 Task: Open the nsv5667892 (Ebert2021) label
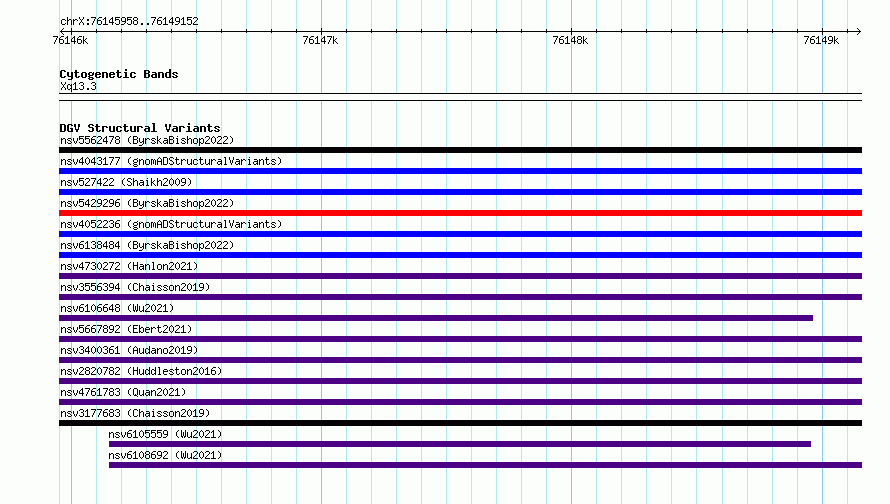tap(126, 329)
